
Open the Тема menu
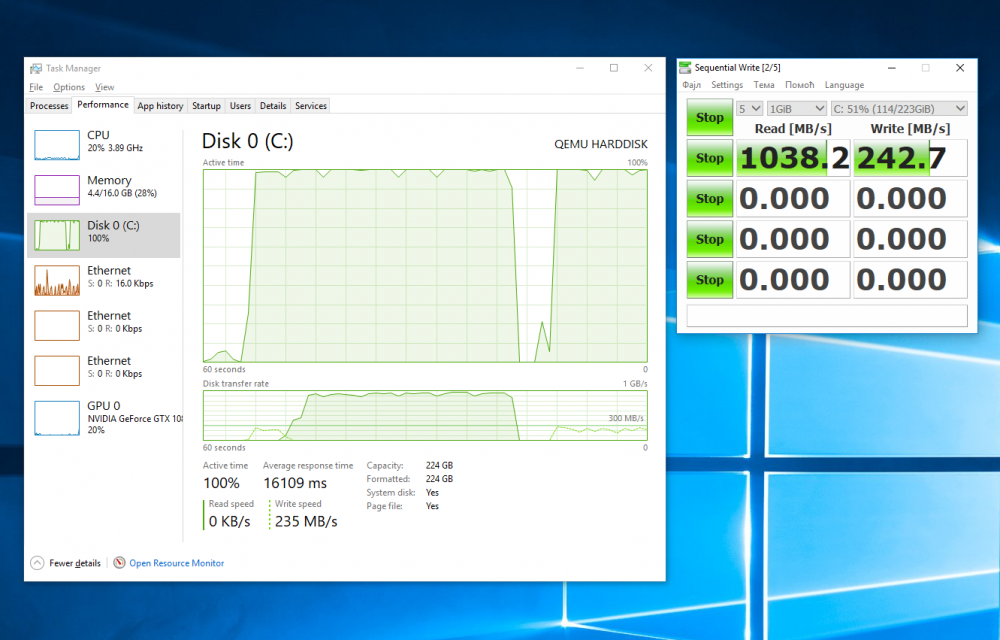764,85
